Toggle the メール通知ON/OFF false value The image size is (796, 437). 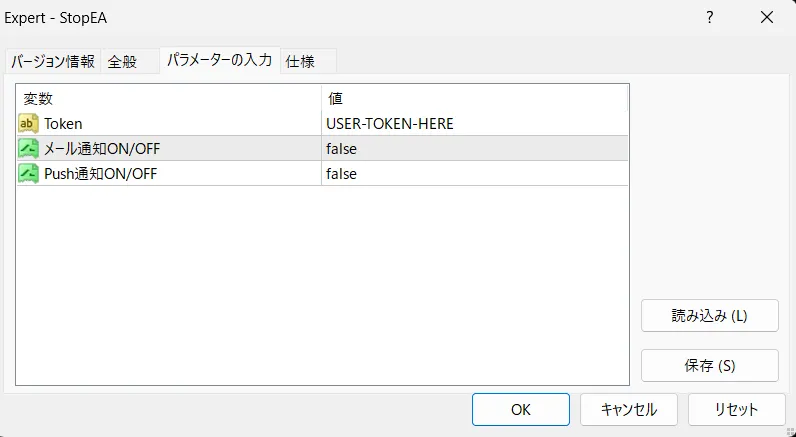pyautogui.click(x=341, y=149)
